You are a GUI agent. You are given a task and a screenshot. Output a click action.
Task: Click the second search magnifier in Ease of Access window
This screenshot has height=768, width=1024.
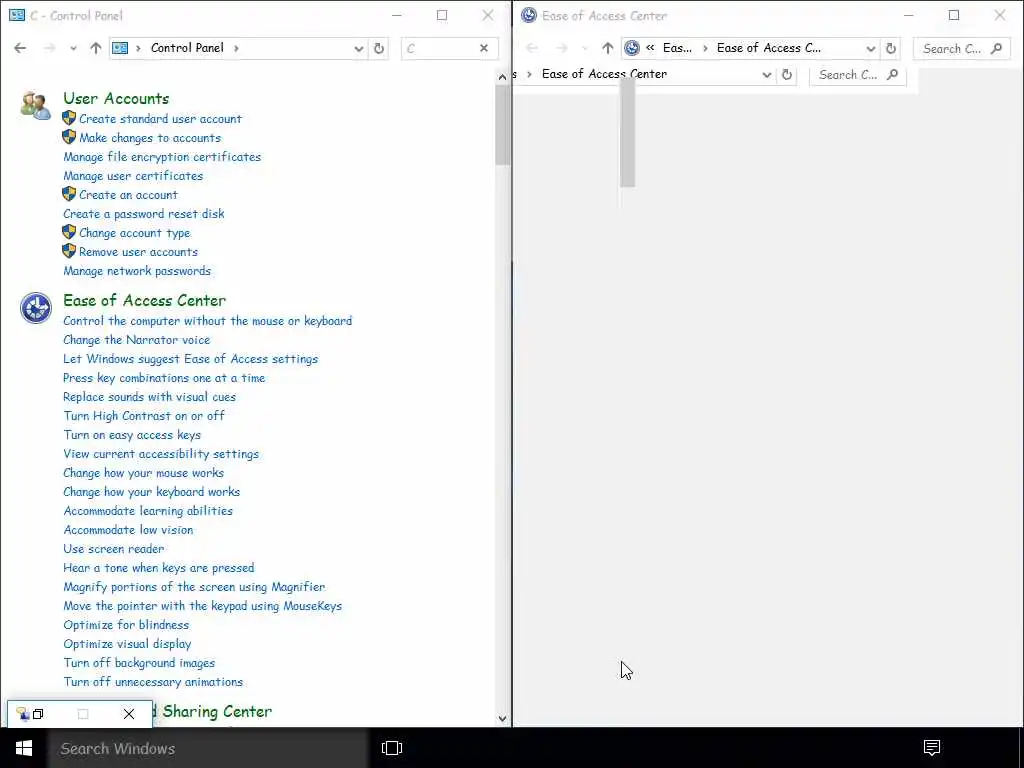click(x=892, y=74)
